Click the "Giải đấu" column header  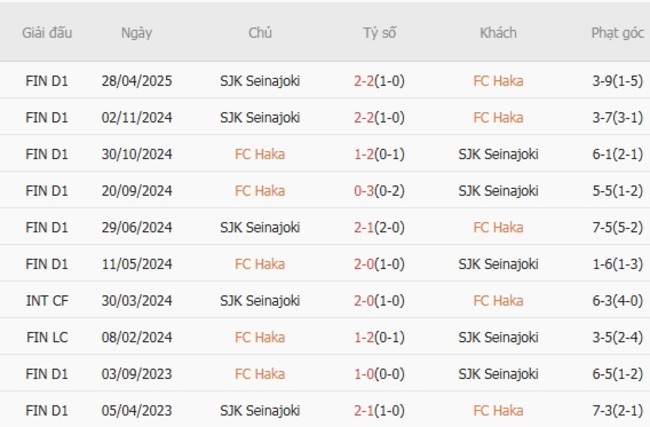pos(46,33)
